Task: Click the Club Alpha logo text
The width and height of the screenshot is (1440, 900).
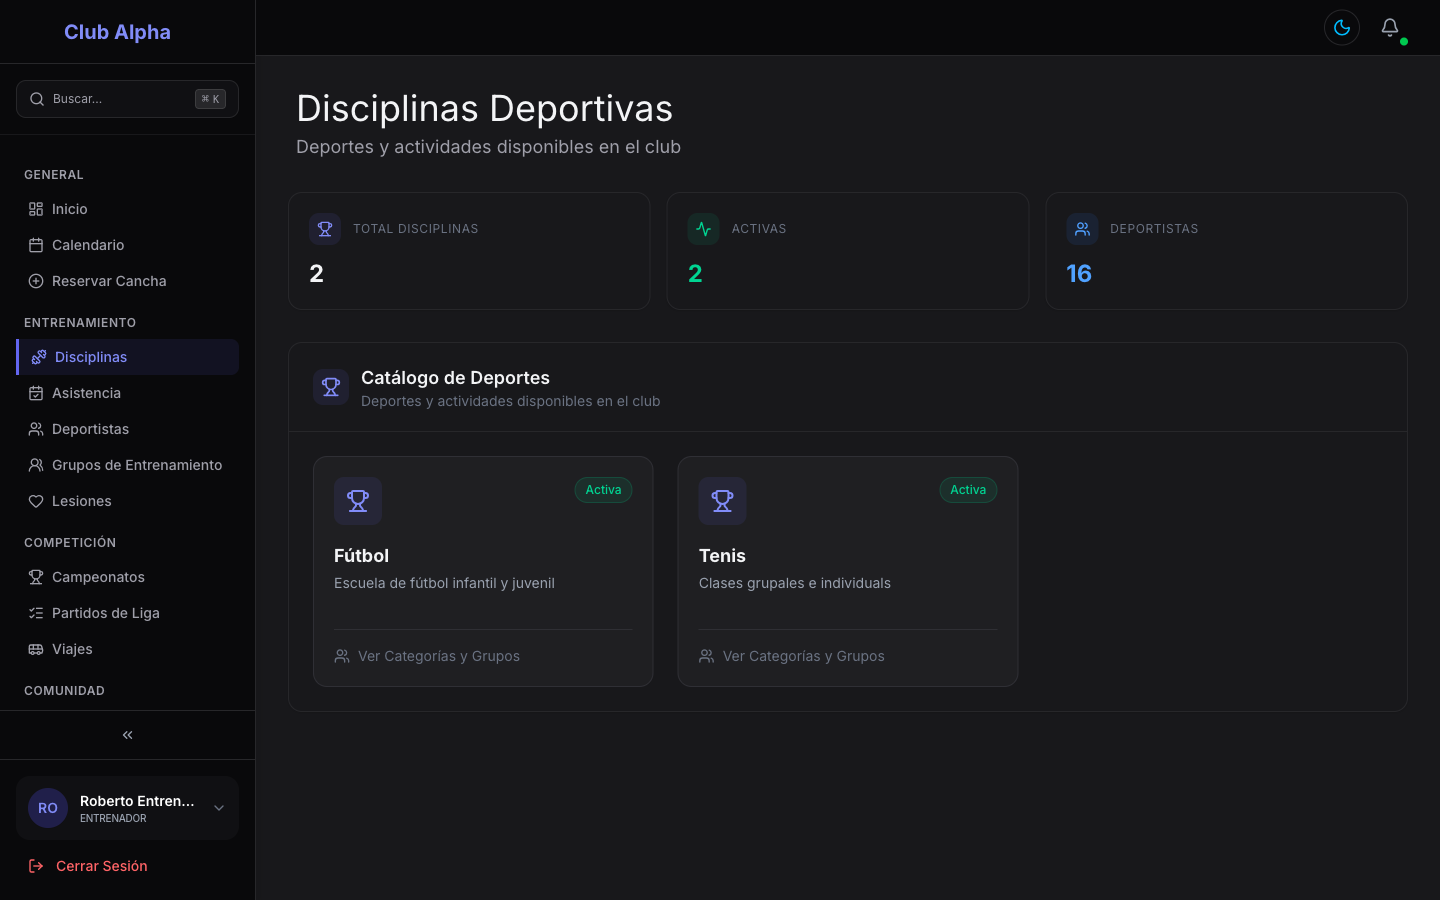Action: click(x=117, y=32)
